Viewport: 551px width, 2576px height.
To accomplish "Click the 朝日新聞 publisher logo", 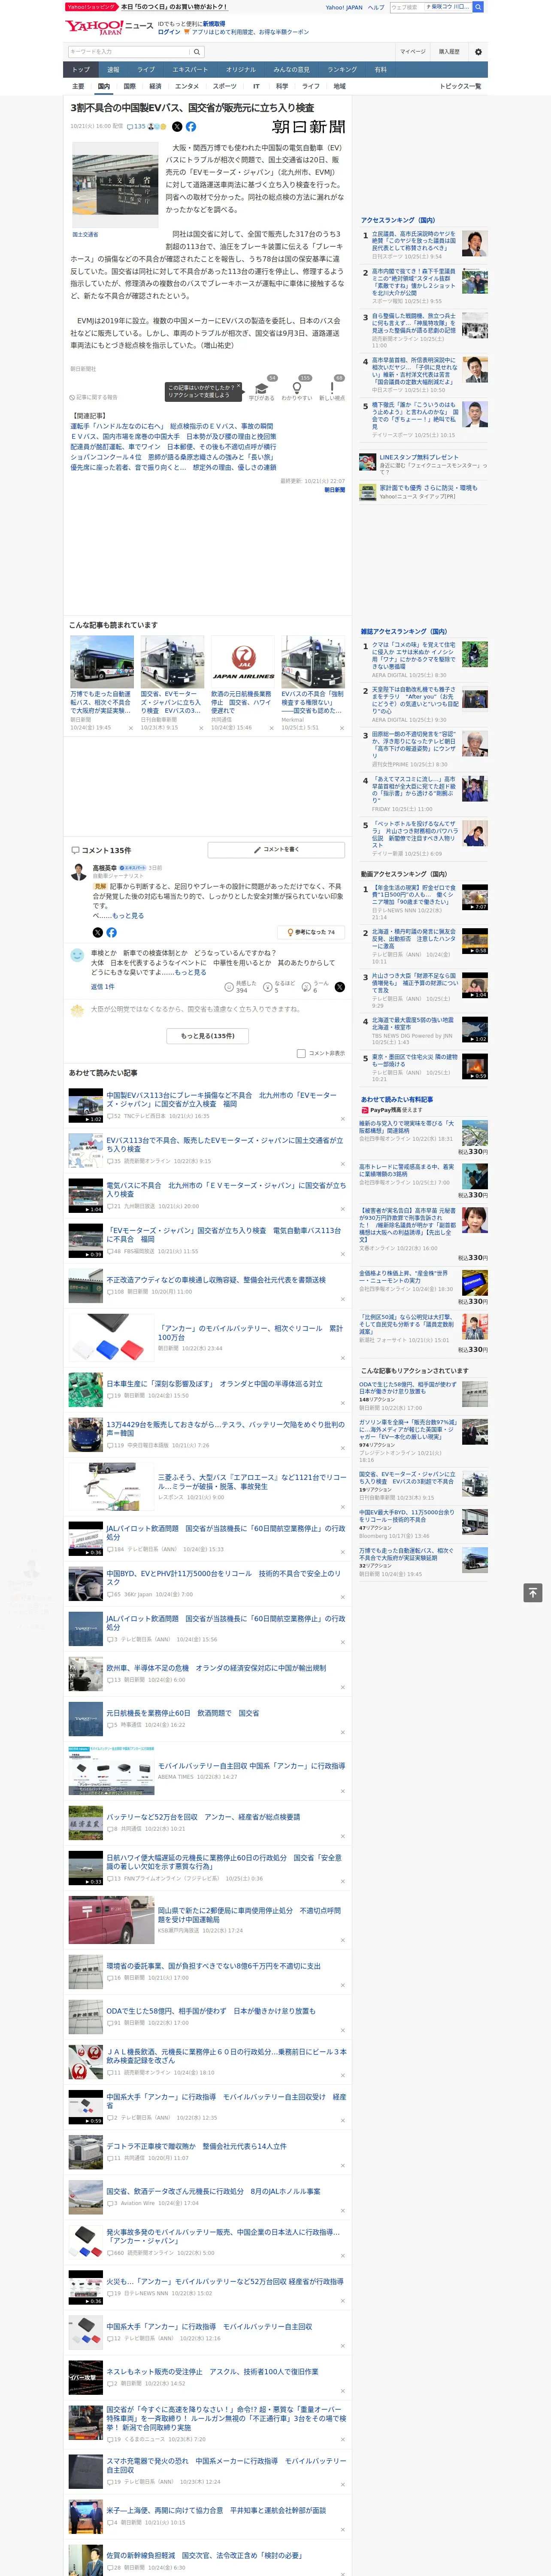I will 309,127.
